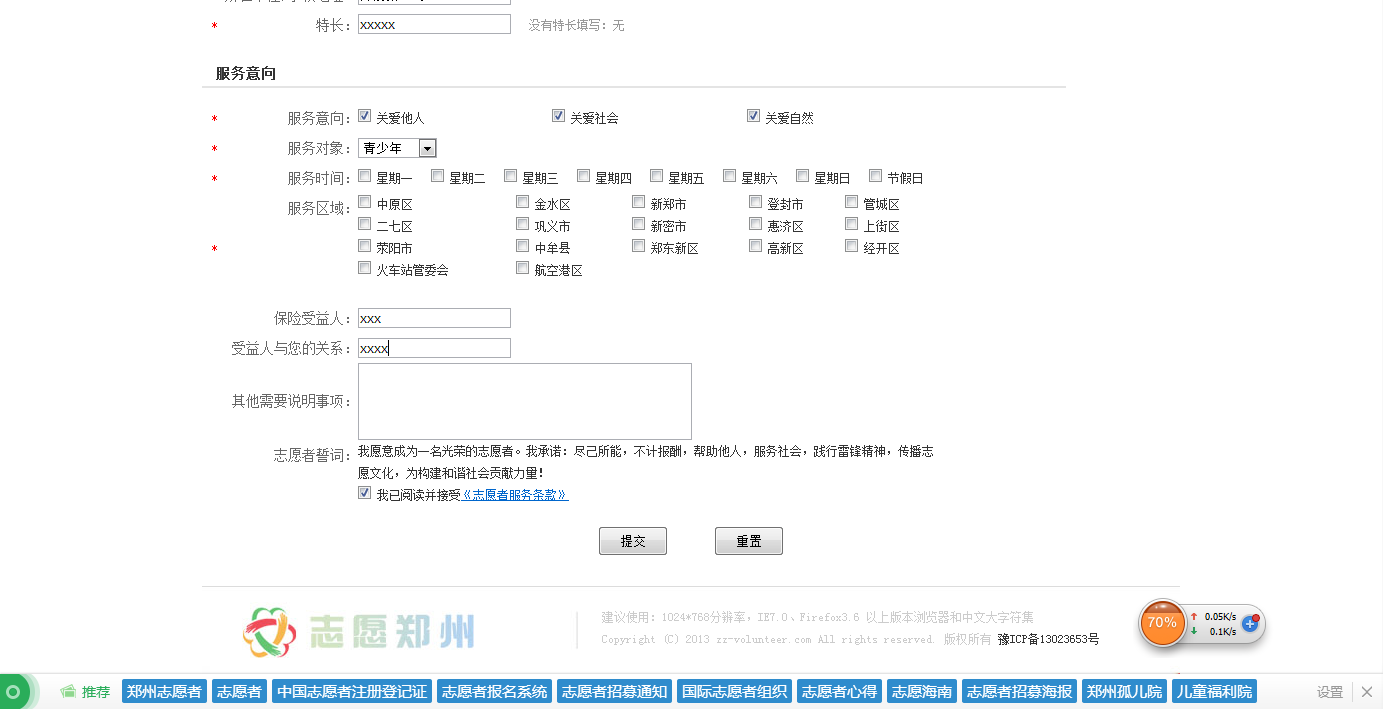This screenshot has height=709, width=1383.
Task: Open the 服务对象 dropdown showing 青少年
Action: [397, 148]
